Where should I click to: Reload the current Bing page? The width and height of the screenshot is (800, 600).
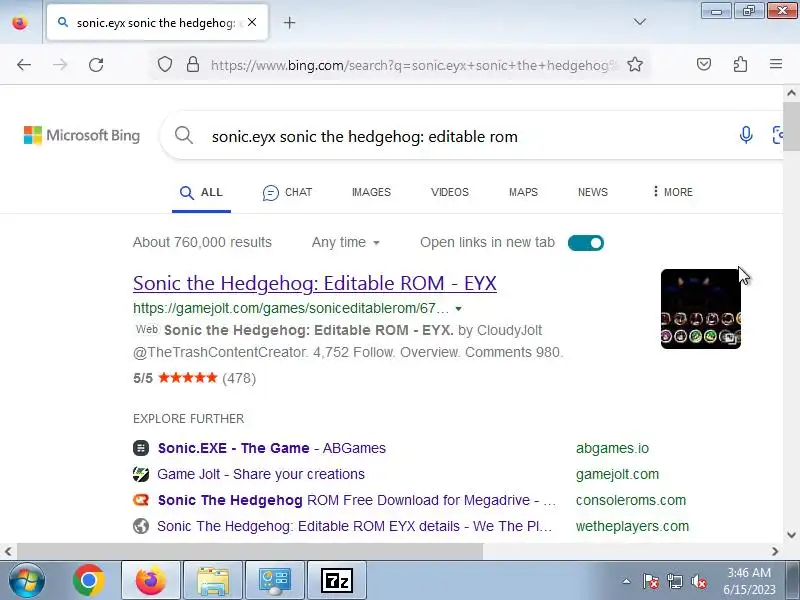point(96,65)
